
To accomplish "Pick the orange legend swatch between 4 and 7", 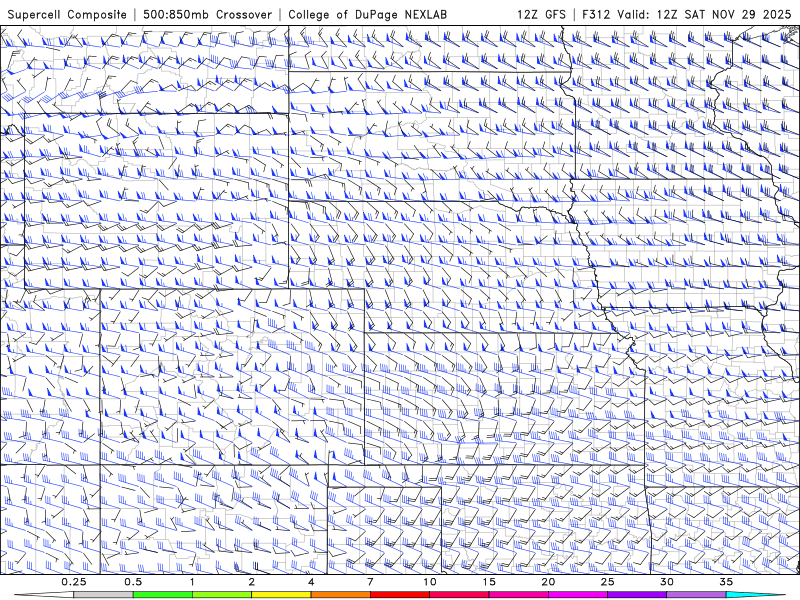I will tap(340, 595).
